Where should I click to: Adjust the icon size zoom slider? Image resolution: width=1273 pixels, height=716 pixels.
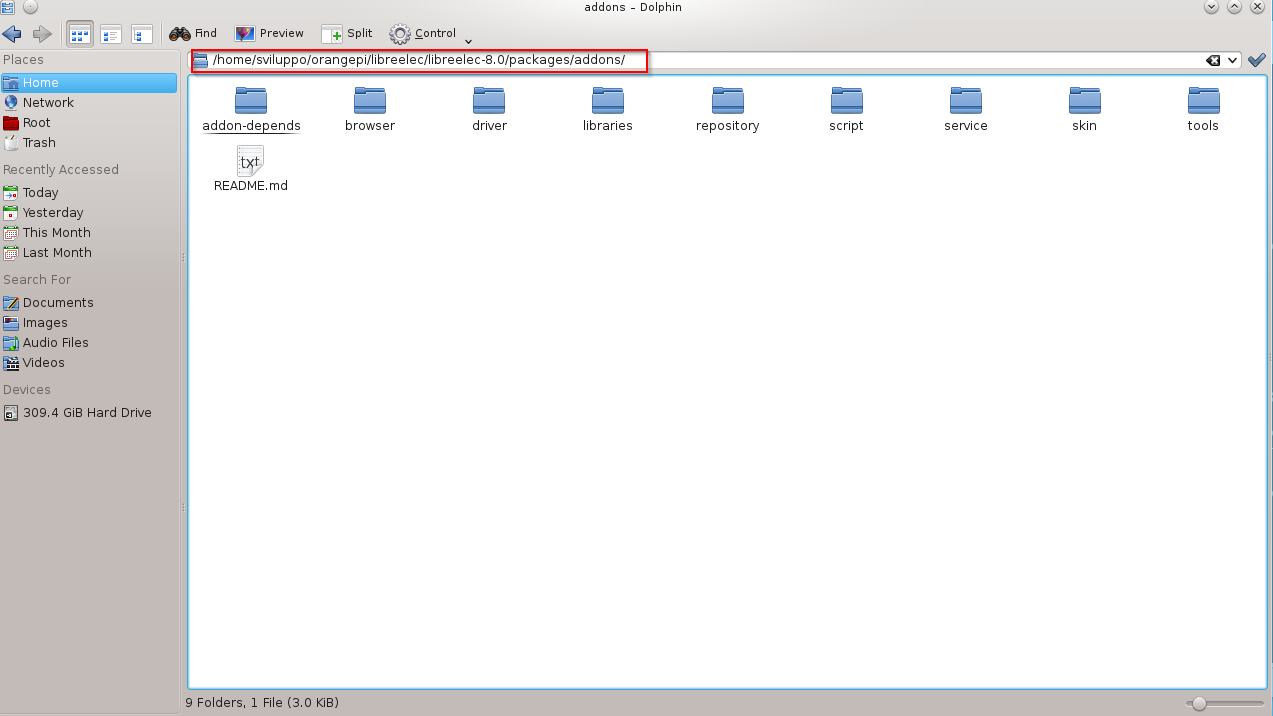(1198, 702)
